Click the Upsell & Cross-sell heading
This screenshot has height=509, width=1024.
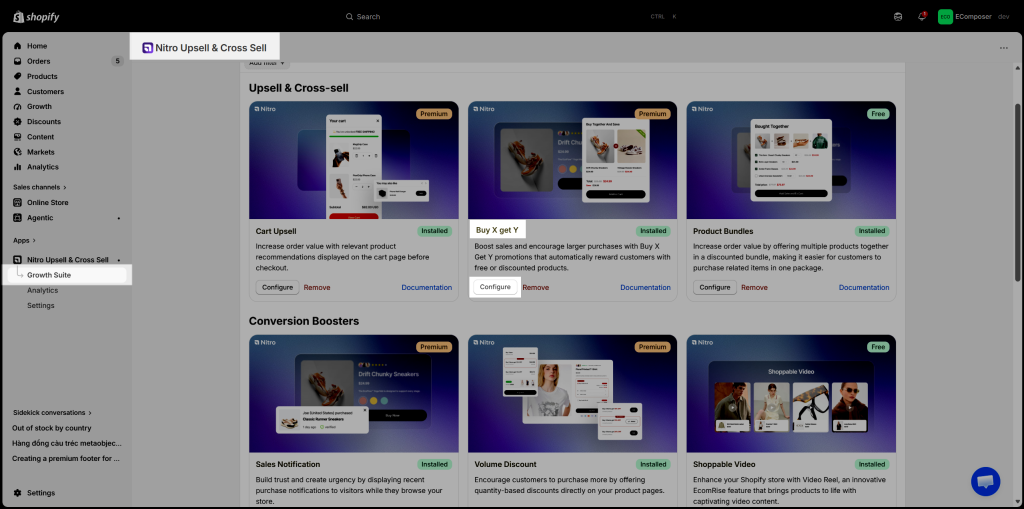(298, 88)
